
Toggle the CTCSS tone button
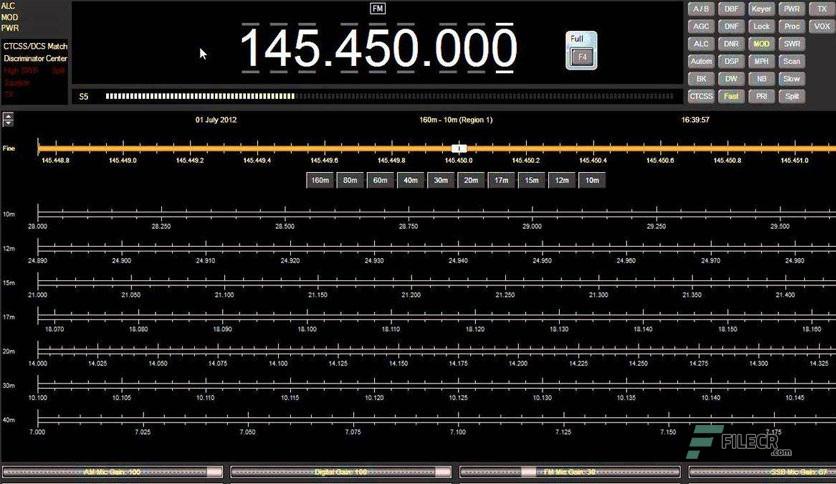pos(701,96)
